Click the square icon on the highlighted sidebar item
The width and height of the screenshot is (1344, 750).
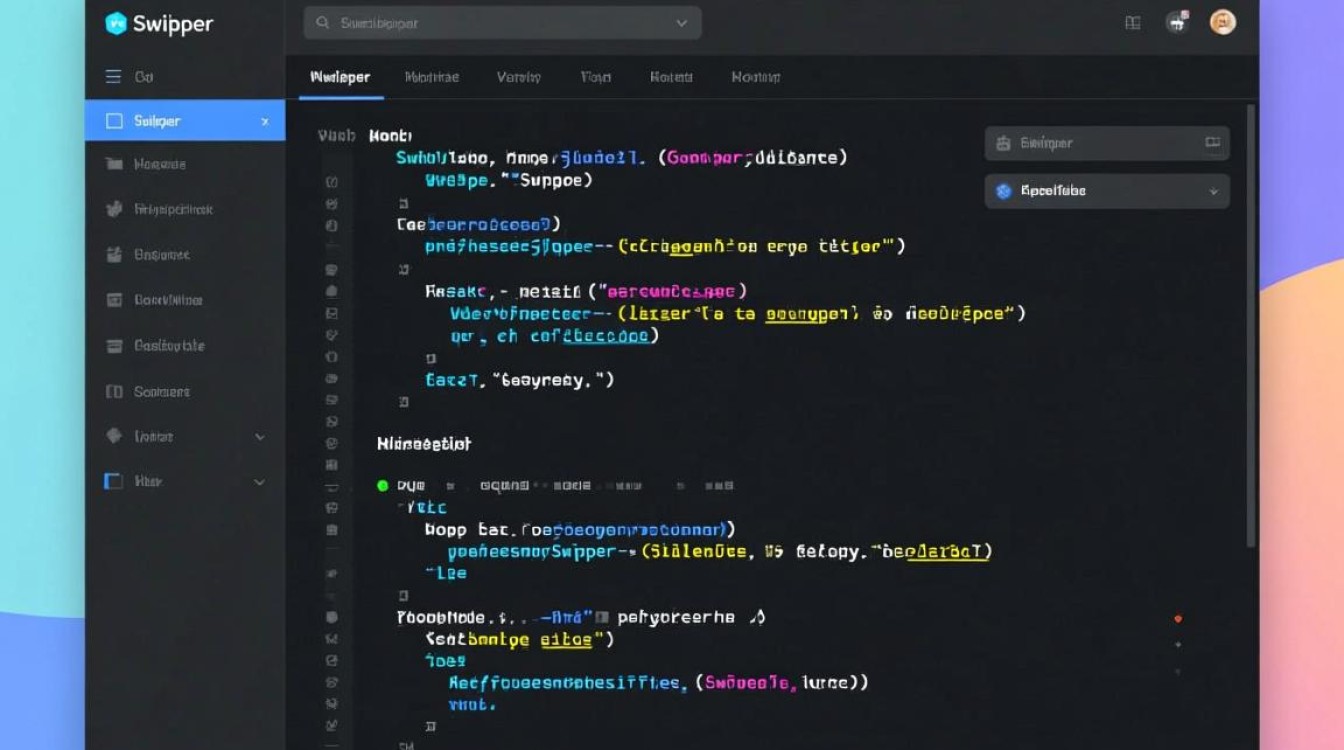pyautogui.click(x=114, y=121)
